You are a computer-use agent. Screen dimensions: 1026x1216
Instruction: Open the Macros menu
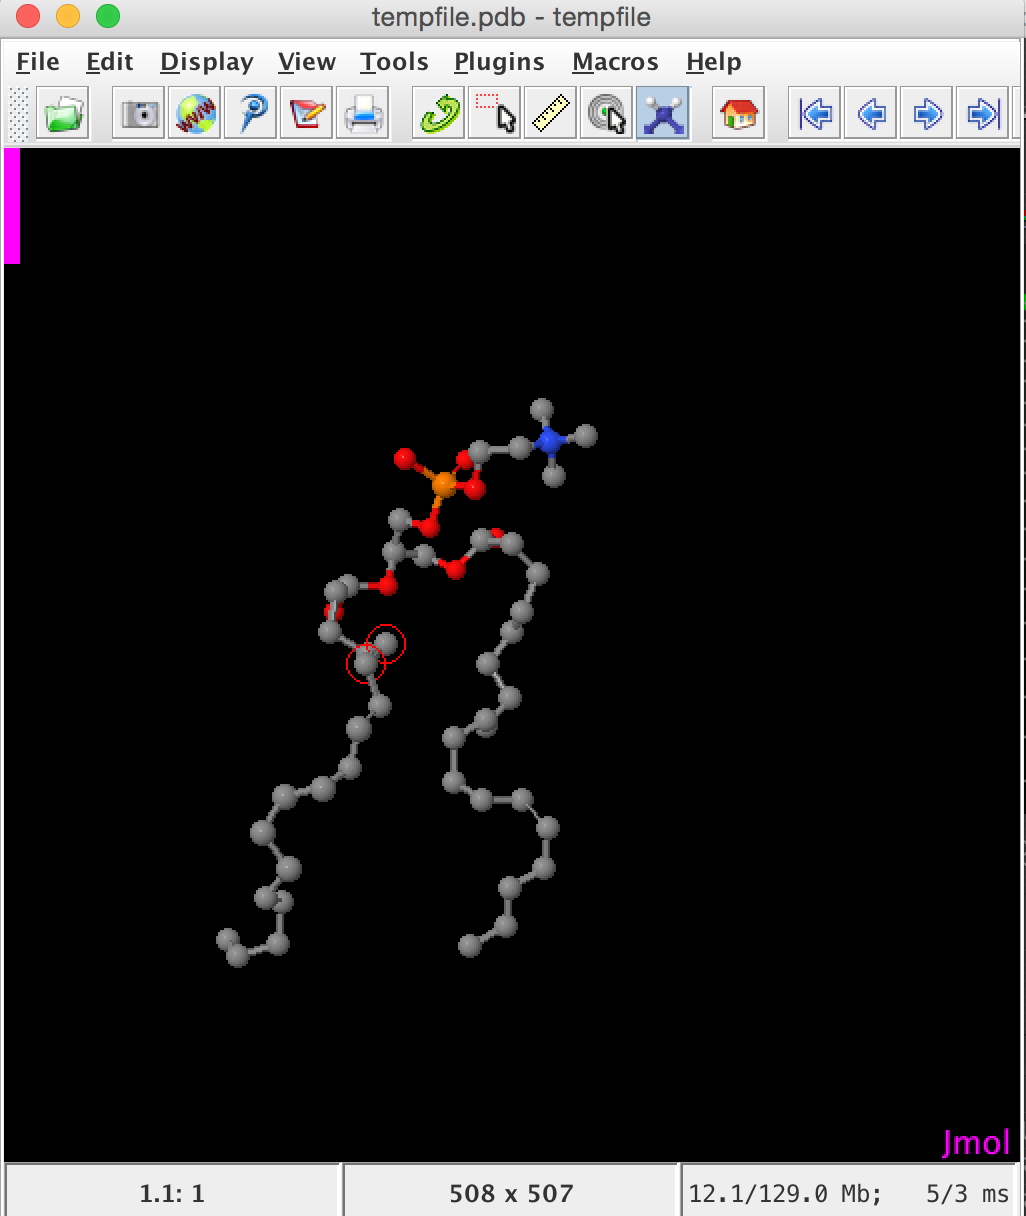click(614, 61)
